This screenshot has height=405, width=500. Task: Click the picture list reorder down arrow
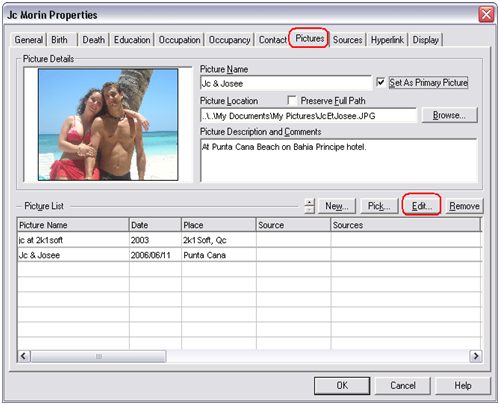point(310,210)
